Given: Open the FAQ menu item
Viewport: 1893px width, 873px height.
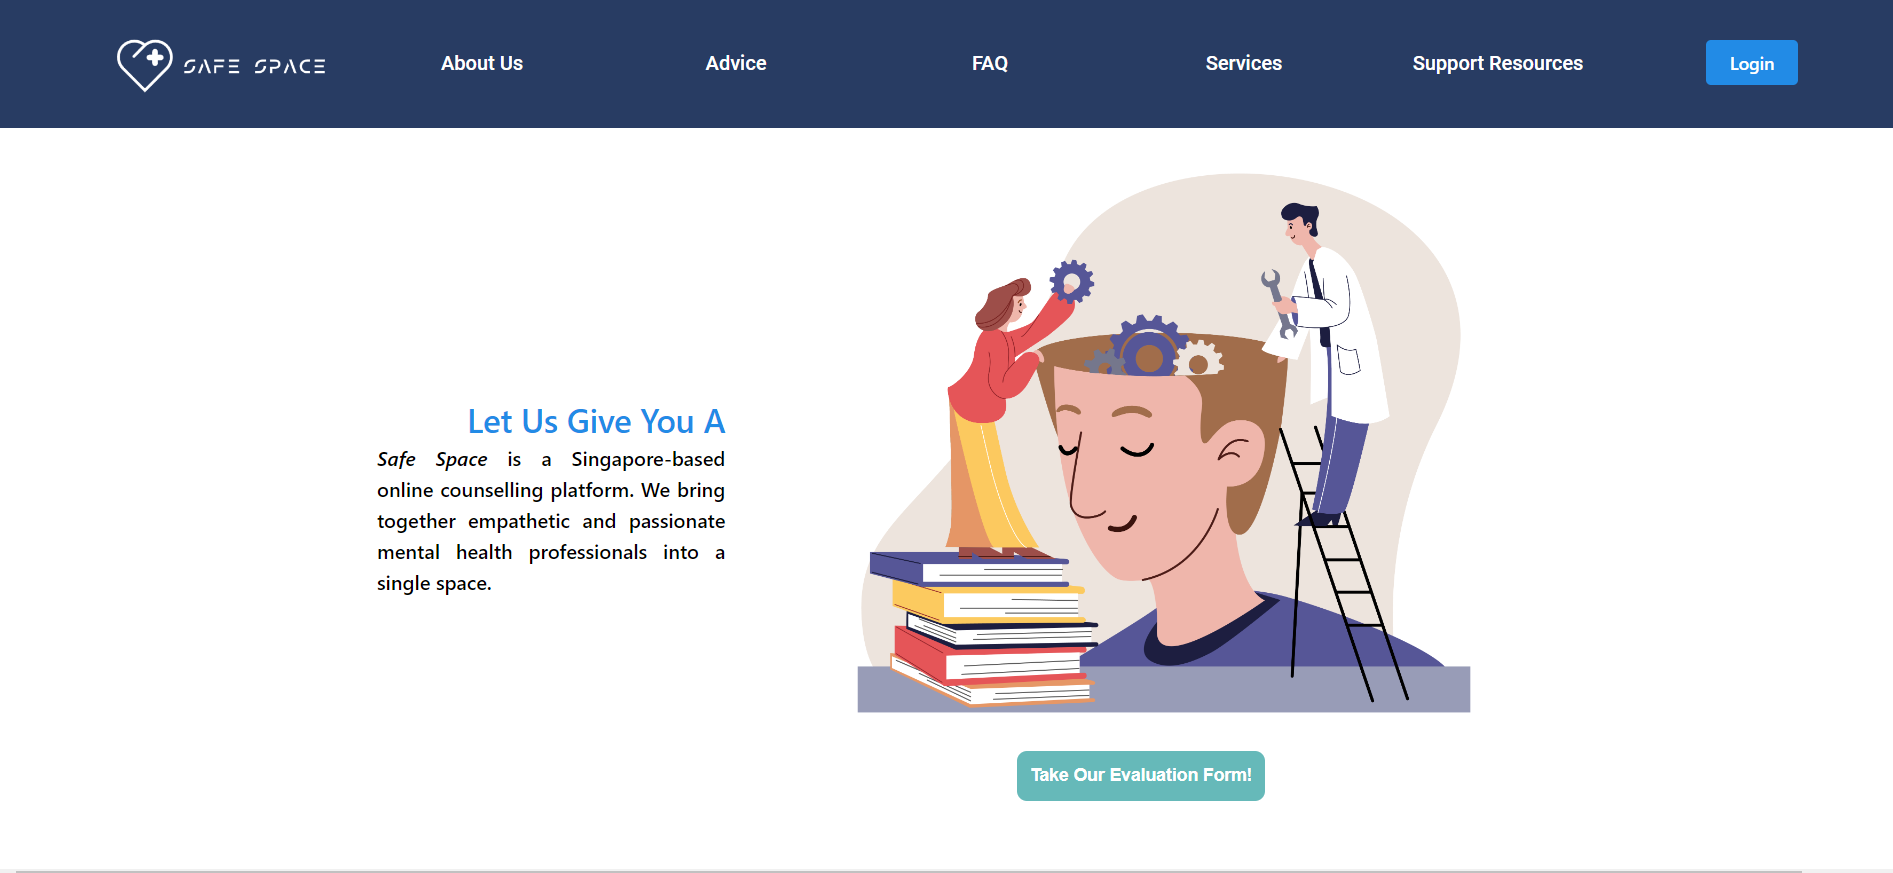Looking at the screenshot, I should (990, 63).
